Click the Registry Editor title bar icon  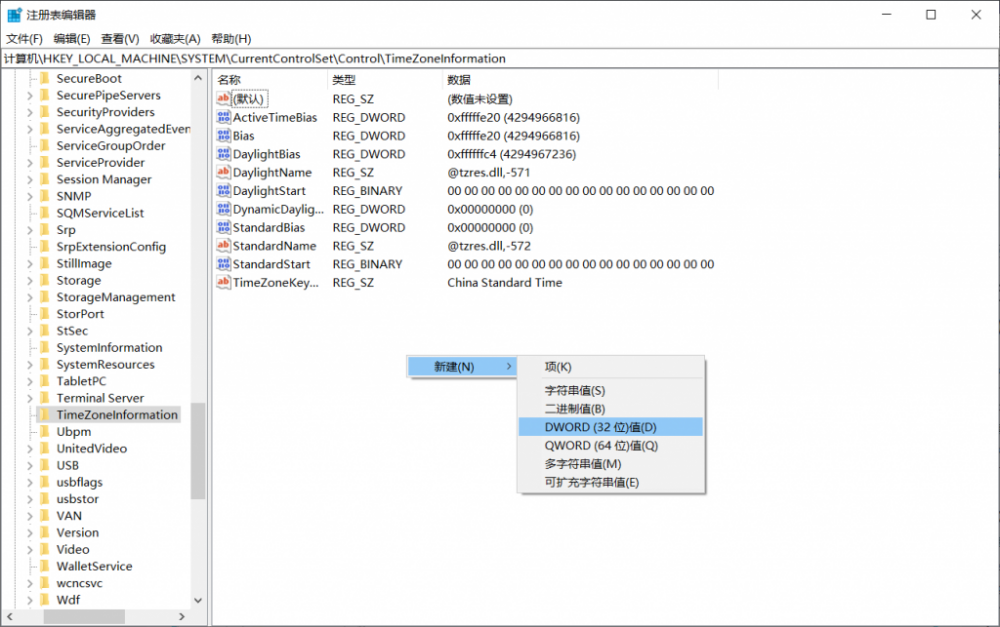14,15
